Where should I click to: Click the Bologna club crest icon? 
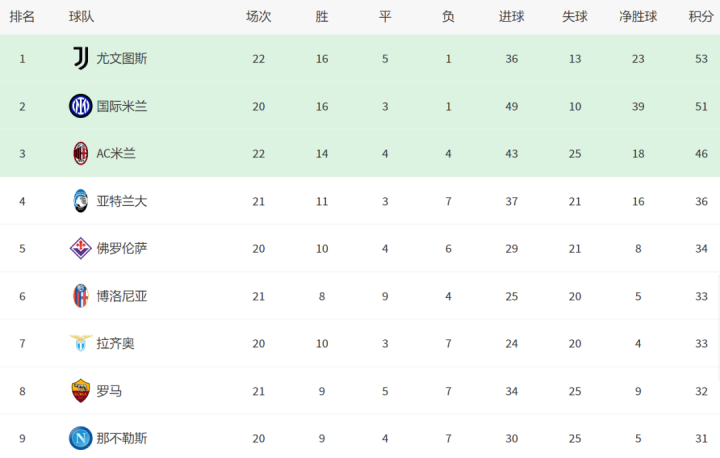[x=81, y=296]
